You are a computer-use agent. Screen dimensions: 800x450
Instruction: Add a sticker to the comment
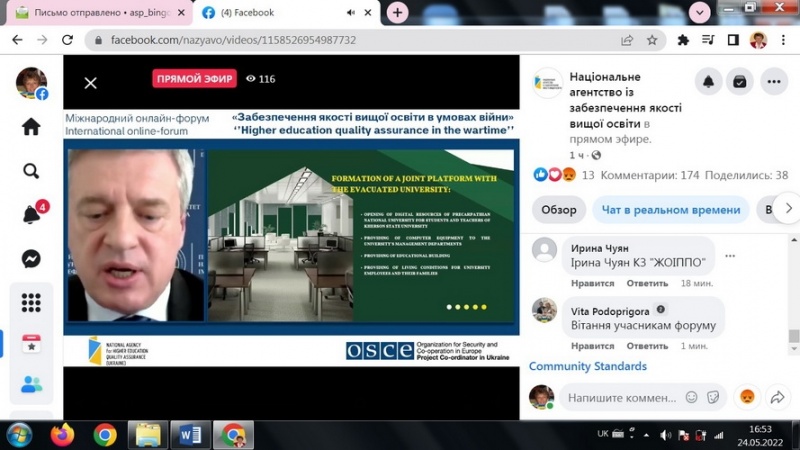tap(713, 397)
